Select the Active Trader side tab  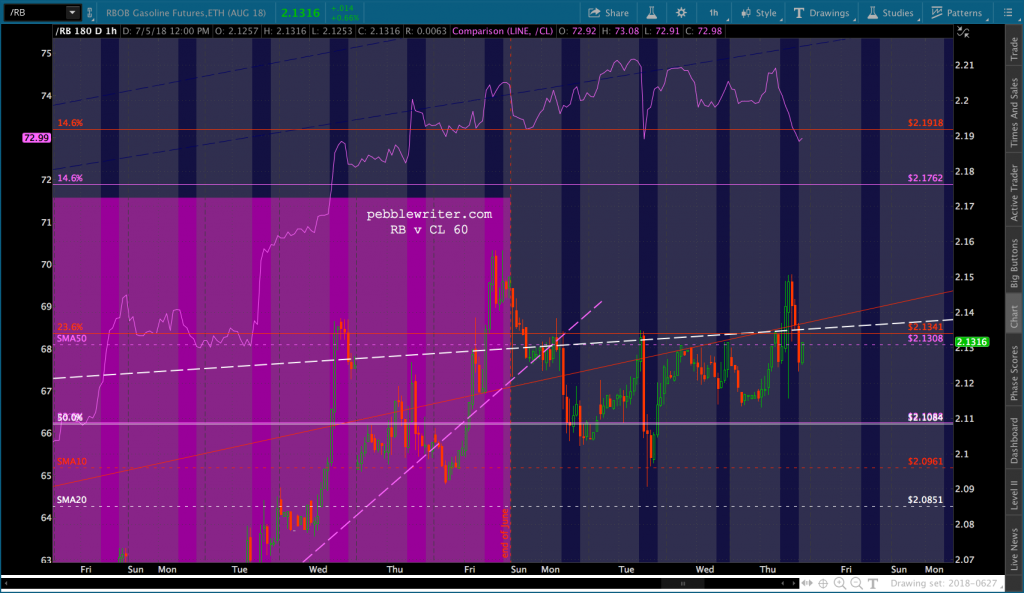click(x=1014, y=192)
